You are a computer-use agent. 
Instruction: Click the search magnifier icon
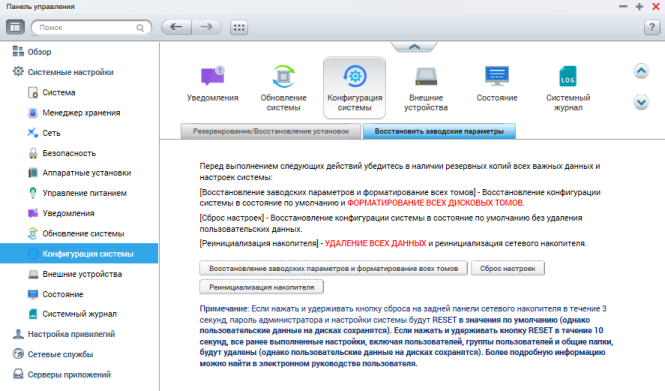(140, 28)
